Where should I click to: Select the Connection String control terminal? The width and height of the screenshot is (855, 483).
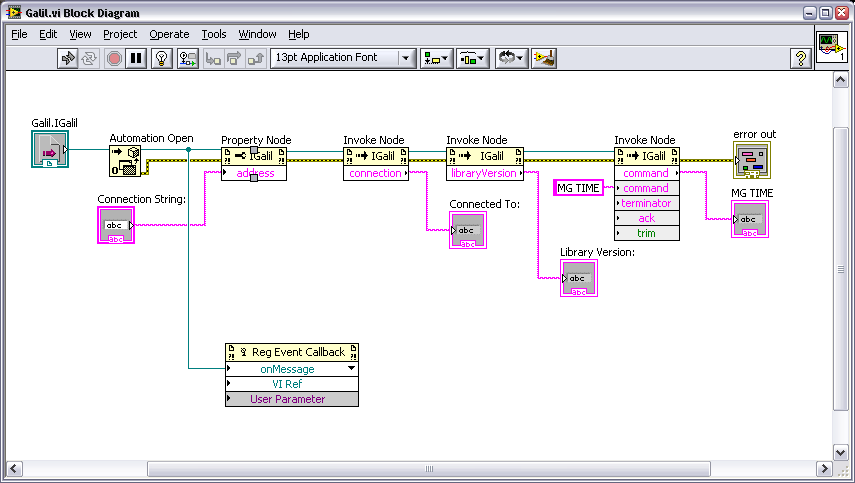pyautogui.click(x=116, y=225)
